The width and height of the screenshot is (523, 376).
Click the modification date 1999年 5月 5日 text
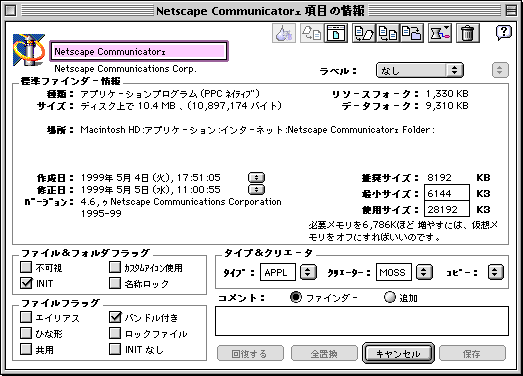150,190
